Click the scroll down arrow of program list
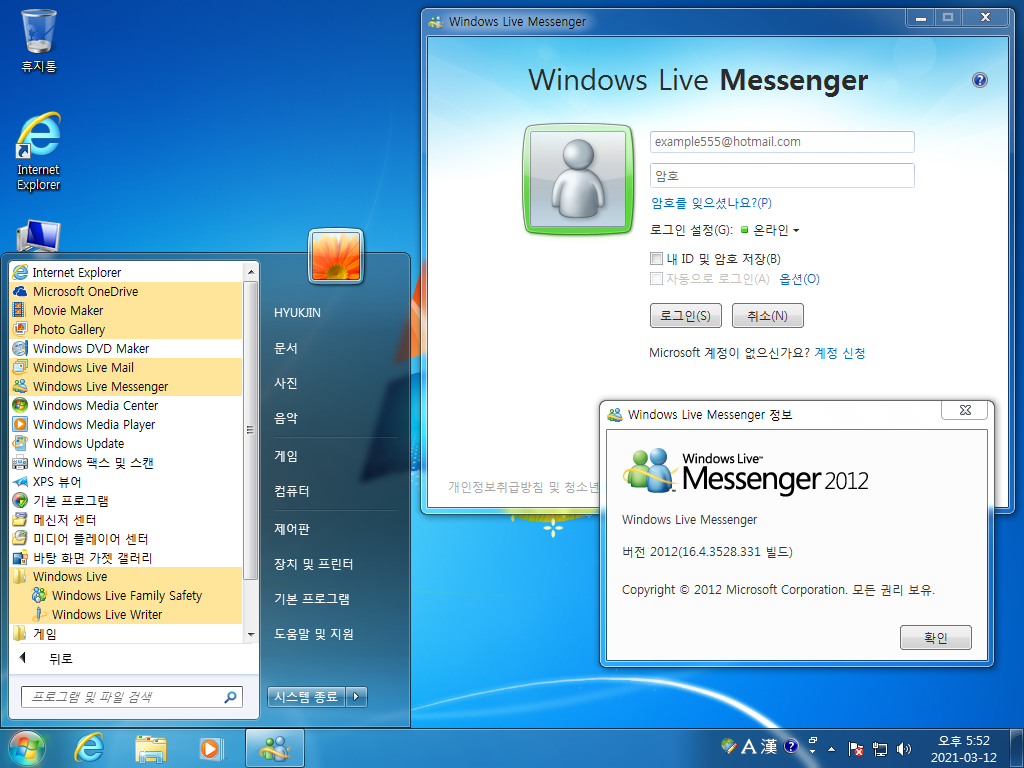The height and width of the screenshot is (768, 1024). click(x=251, y=635)
